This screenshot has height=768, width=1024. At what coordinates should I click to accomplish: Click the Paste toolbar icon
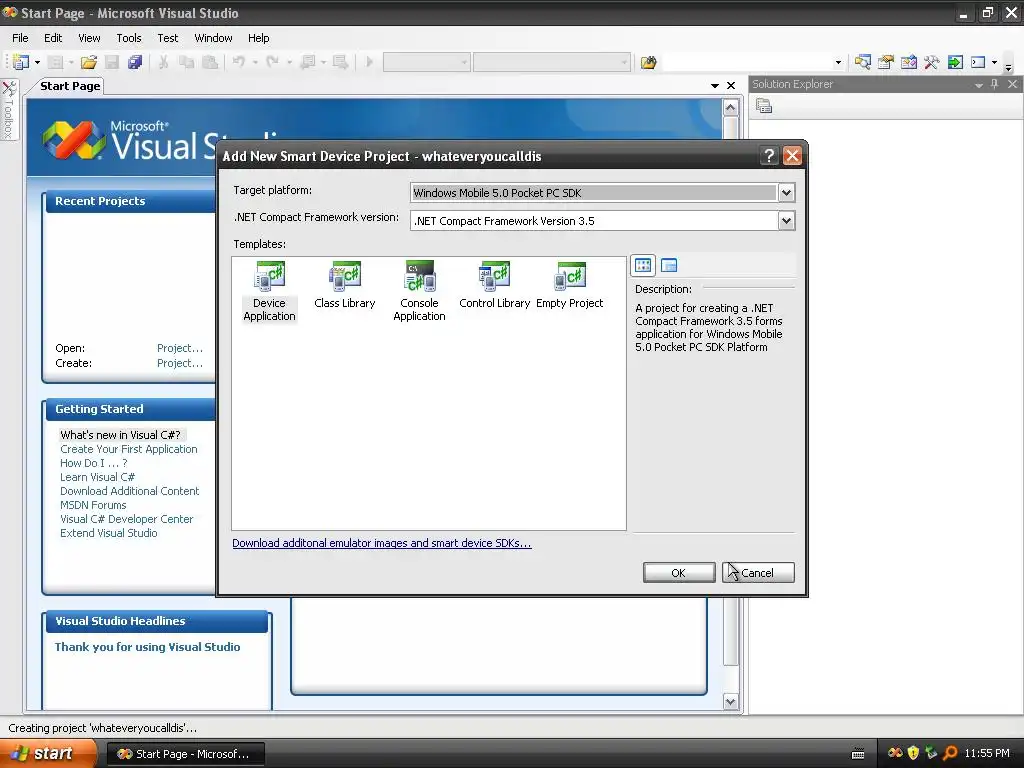point(210,63)
